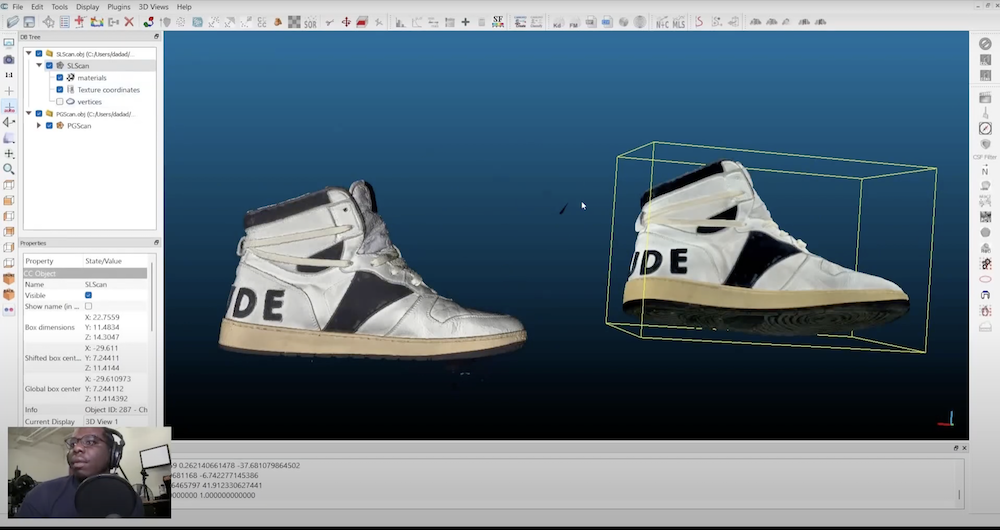
Task: Click the SF scalar field color icon
Action: [x=497, y=22]
